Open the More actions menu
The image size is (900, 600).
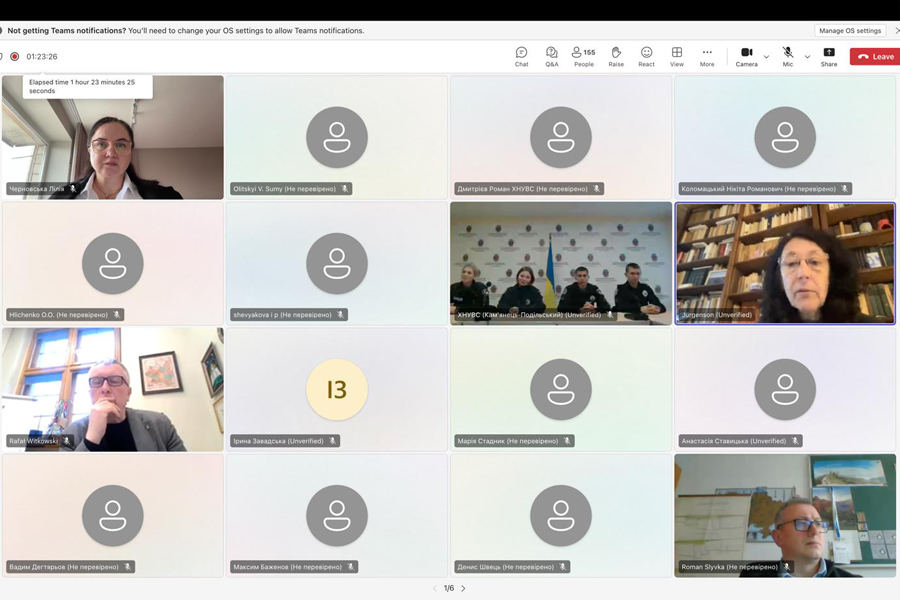pyautogui.click(x=707, y=56)
